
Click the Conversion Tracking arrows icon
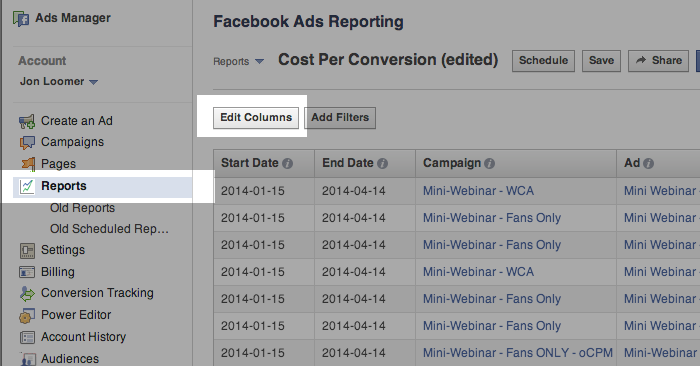click(x=27, y=294)
